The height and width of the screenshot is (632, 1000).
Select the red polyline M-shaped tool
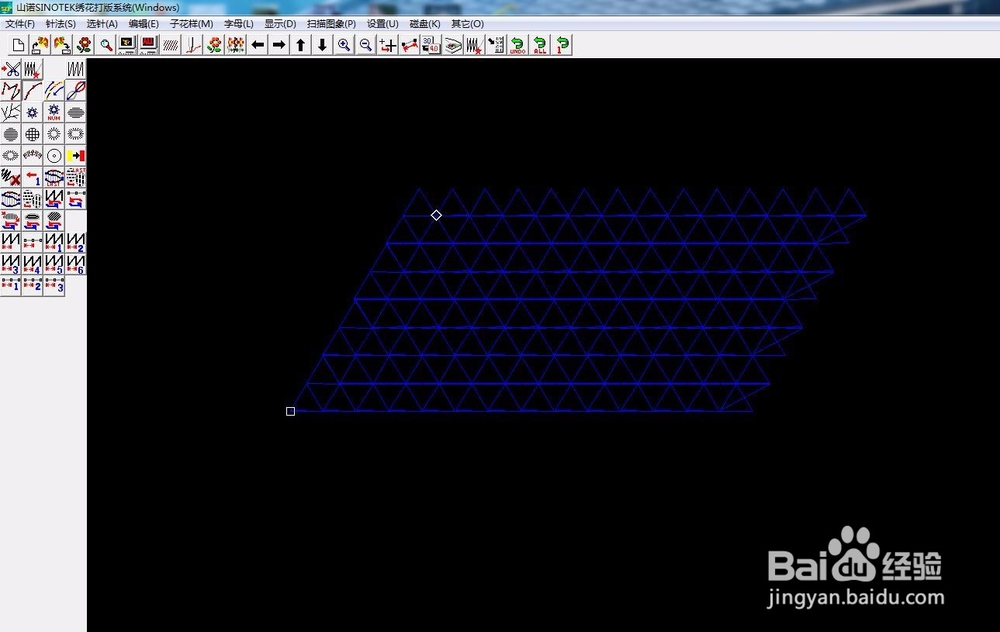(x=11, y=91)
